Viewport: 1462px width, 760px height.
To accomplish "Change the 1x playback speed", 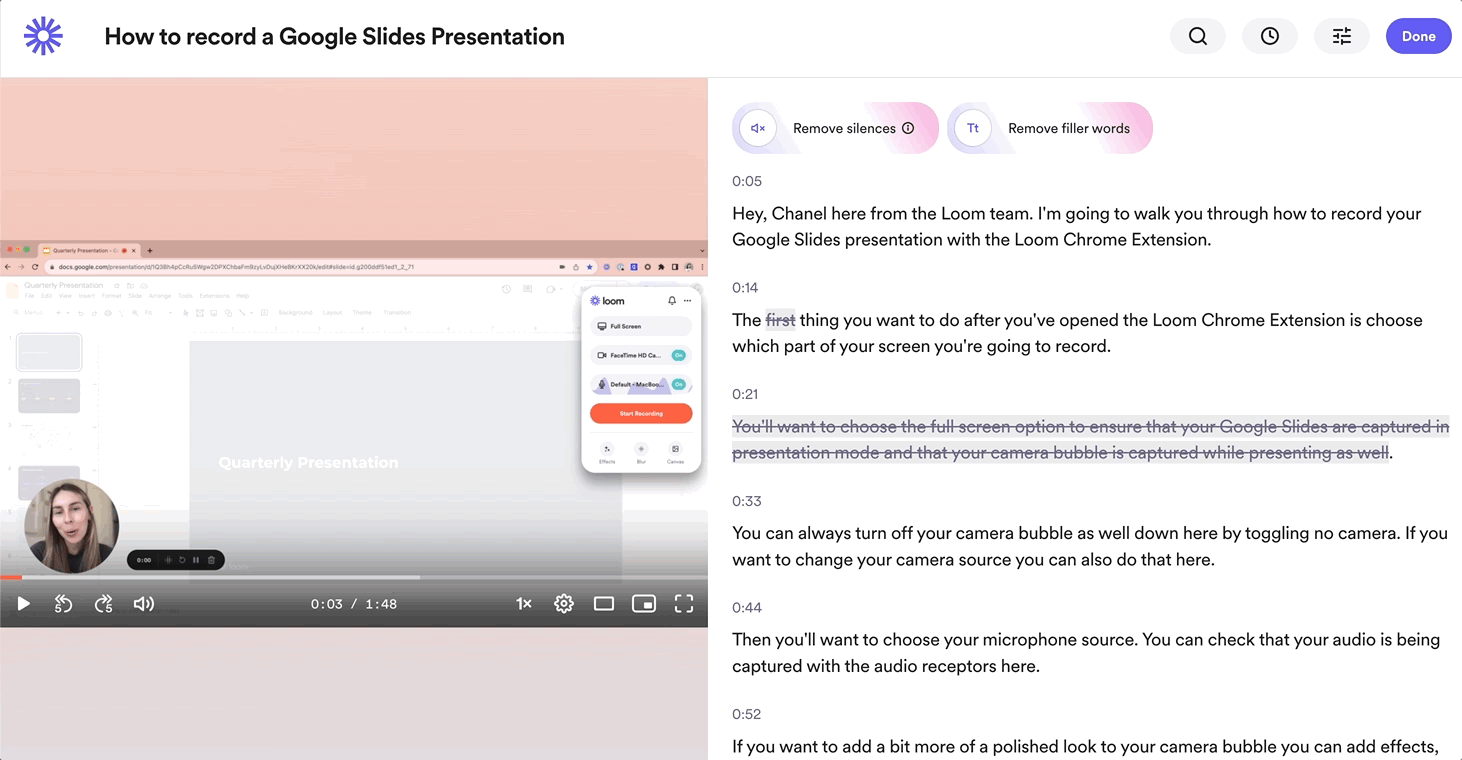I will [x=523, y=604].
